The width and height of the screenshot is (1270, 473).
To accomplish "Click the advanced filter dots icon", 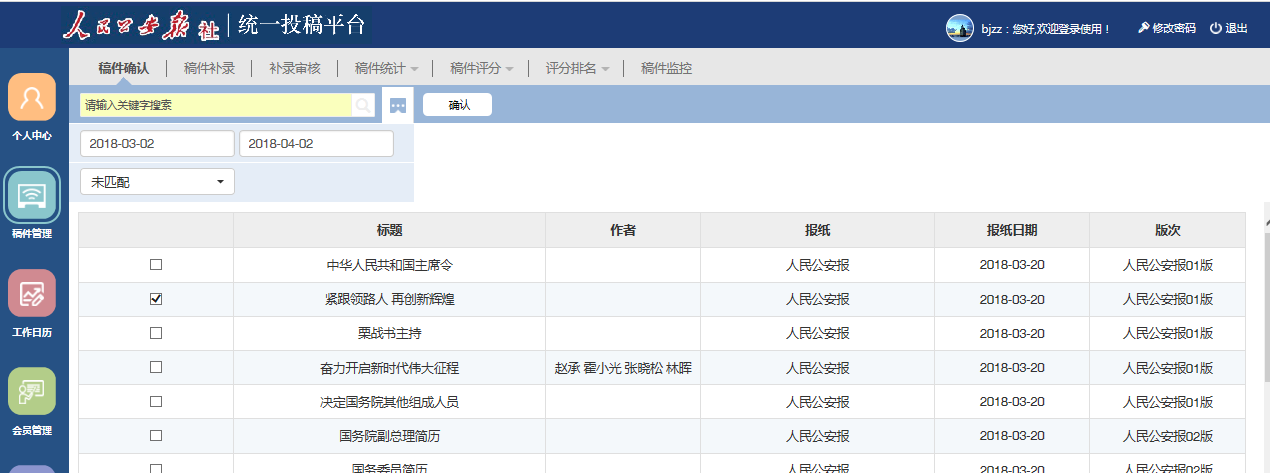I will [x=398, y=105].
